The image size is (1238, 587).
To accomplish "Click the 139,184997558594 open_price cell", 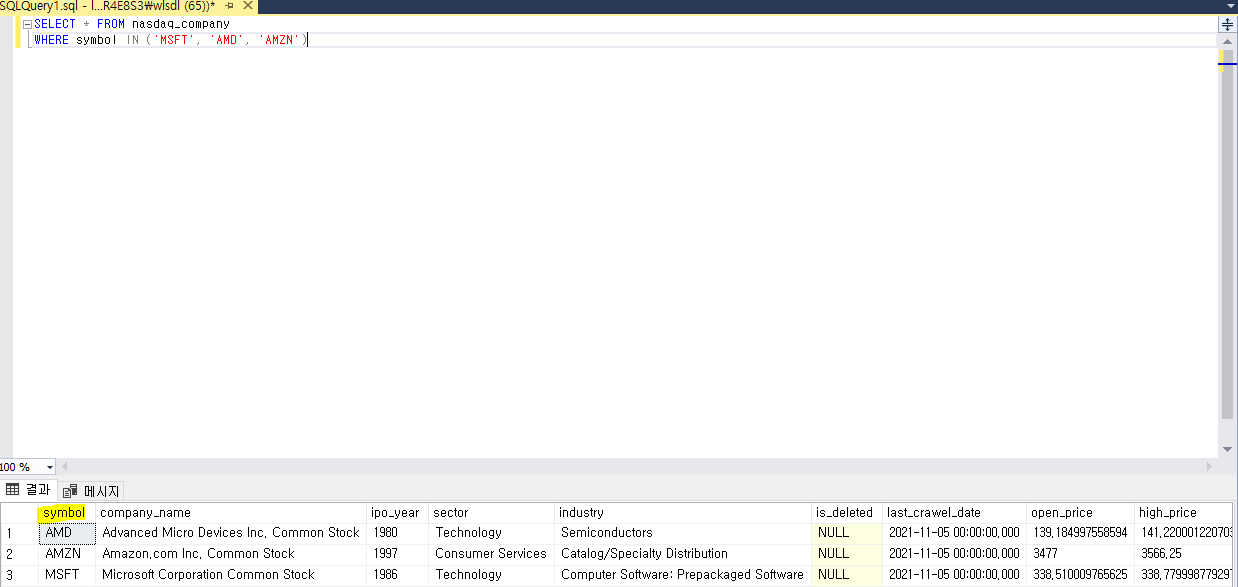I will click(1080, 533).
